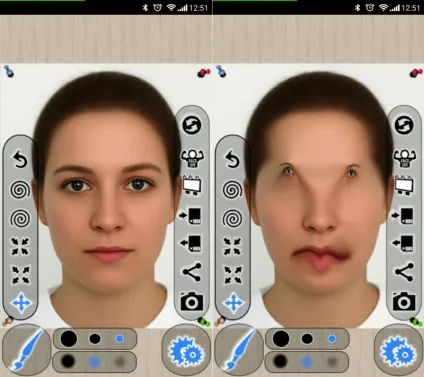Open Face Off muscle icon beside original face
Viewport: 424px width, 377px height.
click(192, 158)
